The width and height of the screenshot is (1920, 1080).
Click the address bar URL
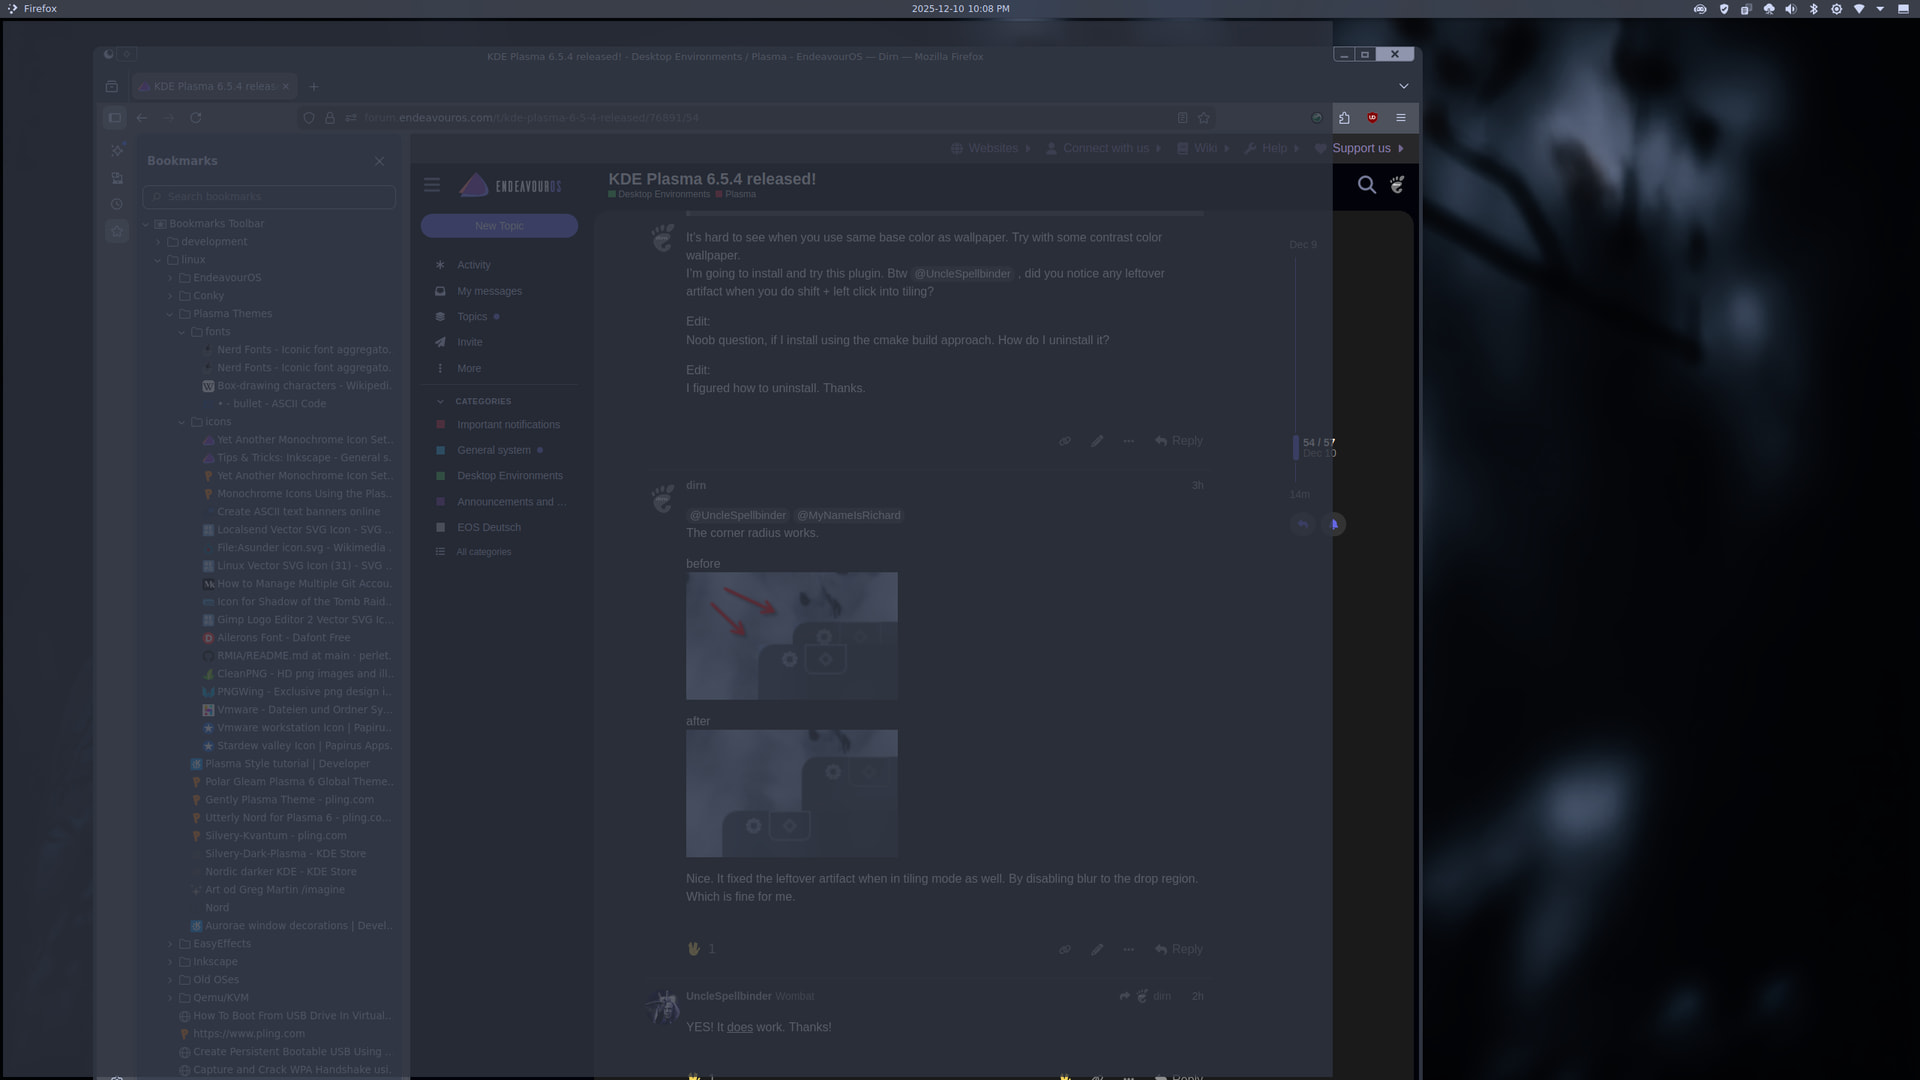pos(531,118)
